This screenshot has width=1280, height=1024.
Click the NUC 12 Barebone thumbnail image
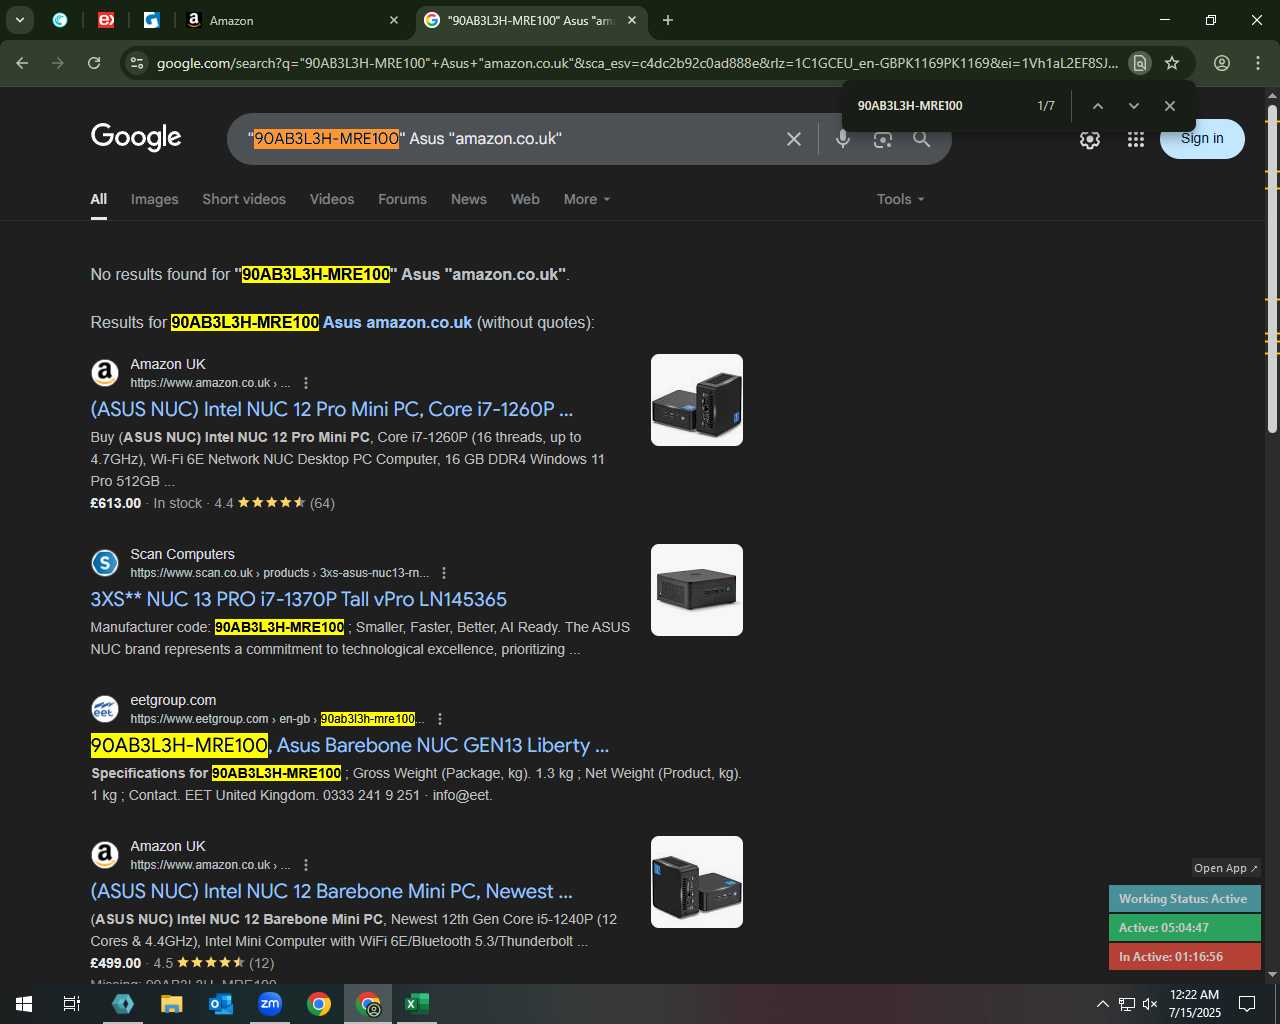click(x=697, y=882)
